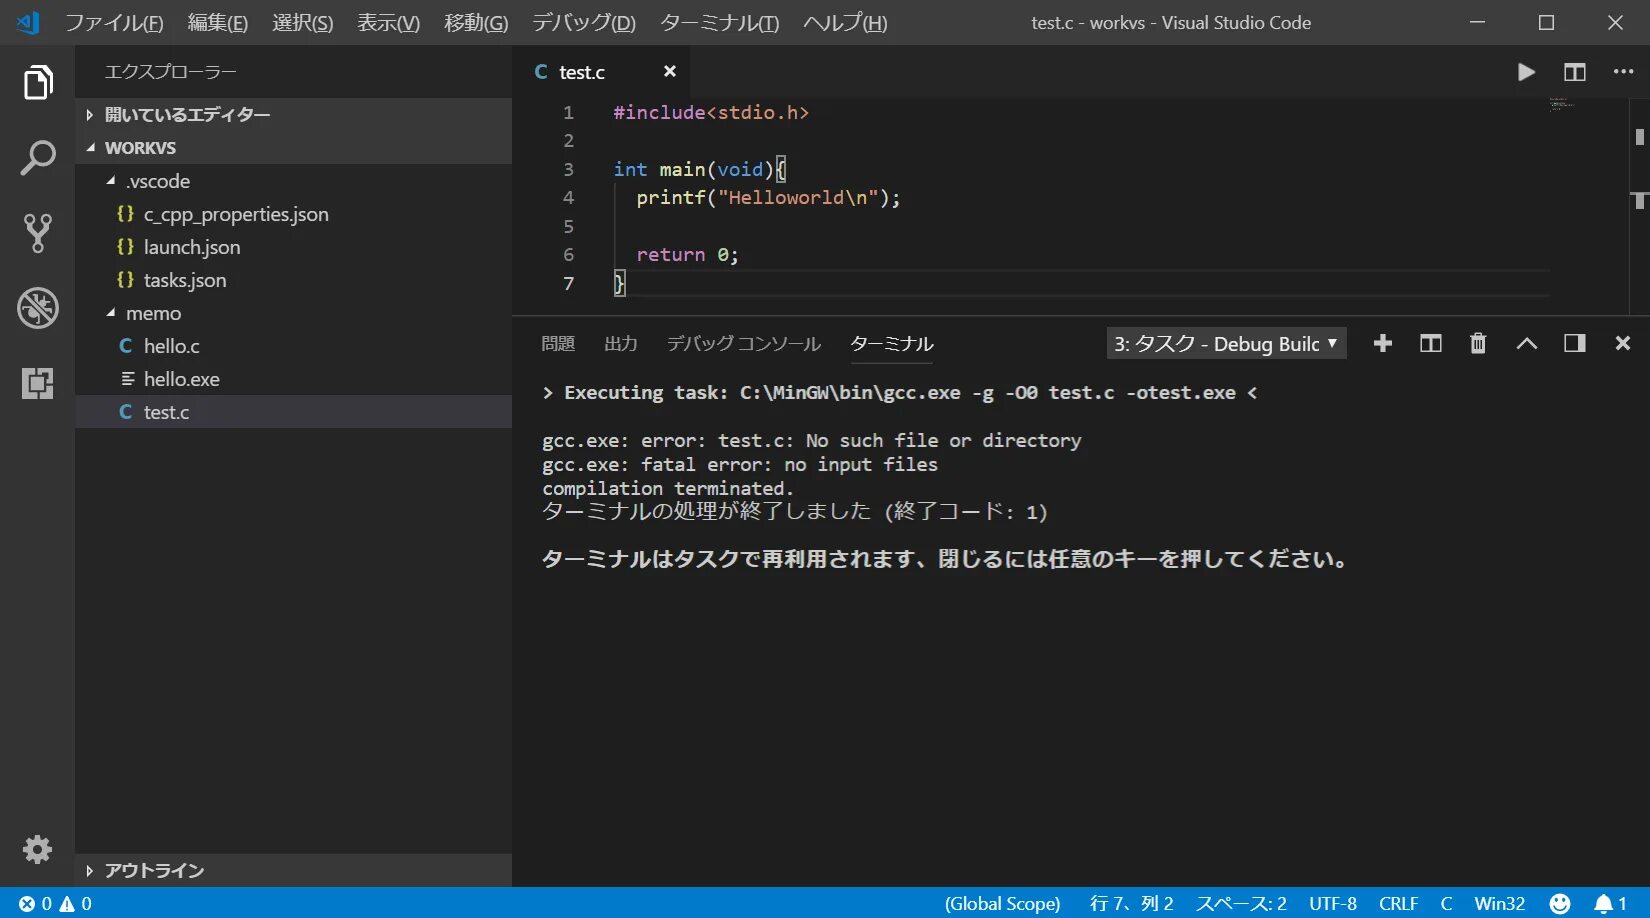Open launch.json in explorer
The image size is (1650, 918).
pyautogui.click(x=294, y=247)
